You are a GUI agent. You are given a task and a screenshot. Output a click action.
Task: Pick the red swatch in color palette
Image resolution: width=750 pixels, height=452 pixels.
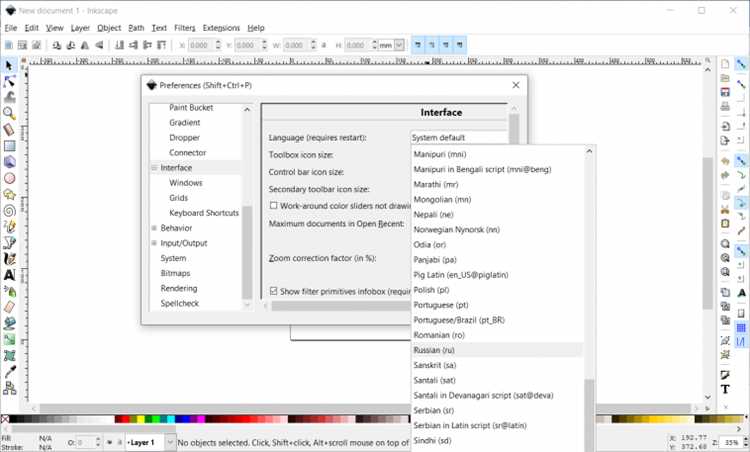[x=126, y=419]
